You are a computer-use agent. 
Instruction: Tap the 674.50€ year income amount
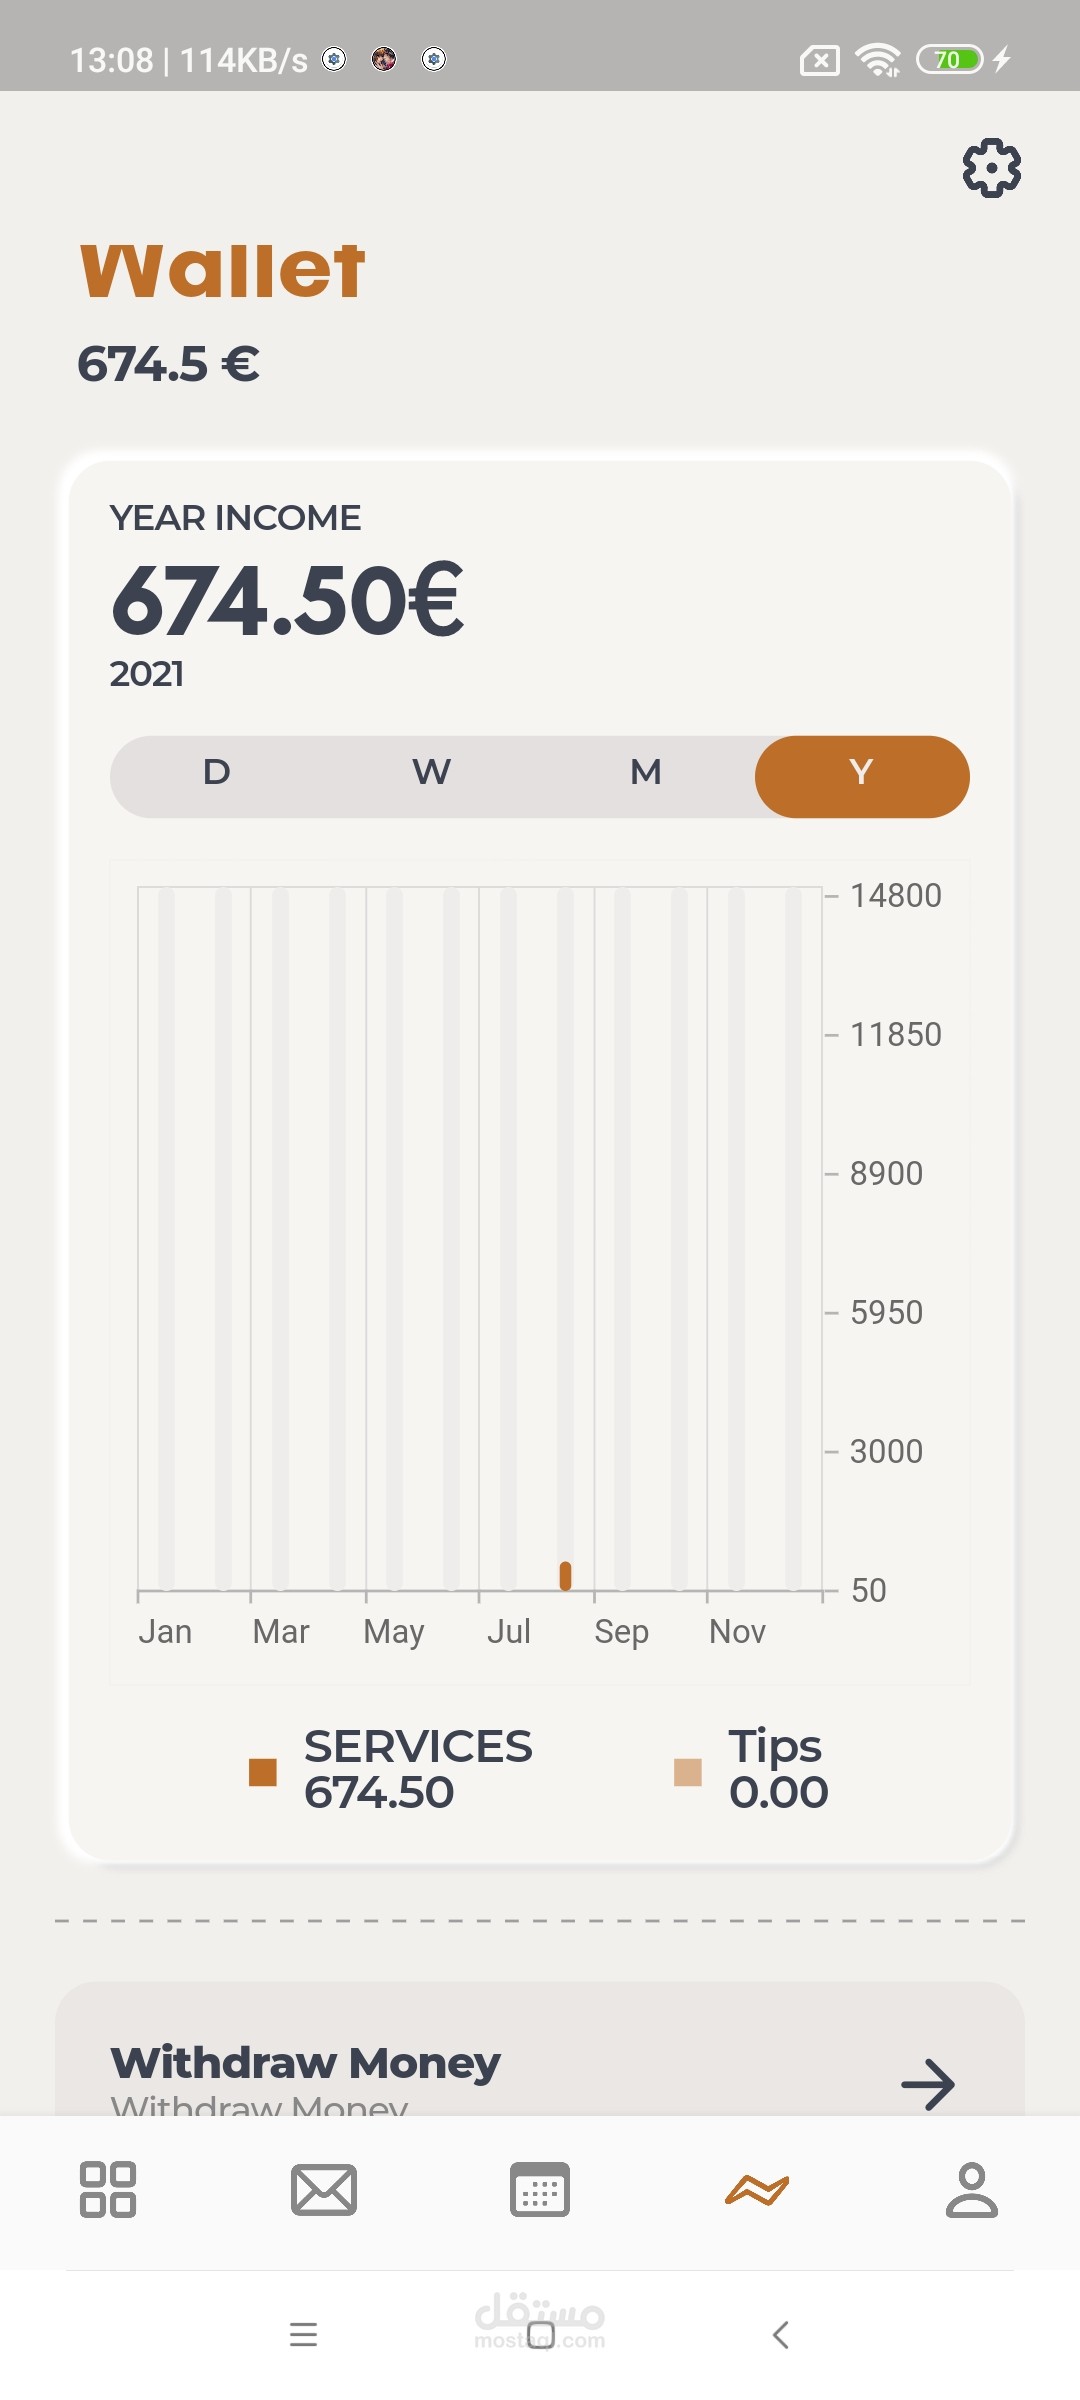(x=288, y=600)
